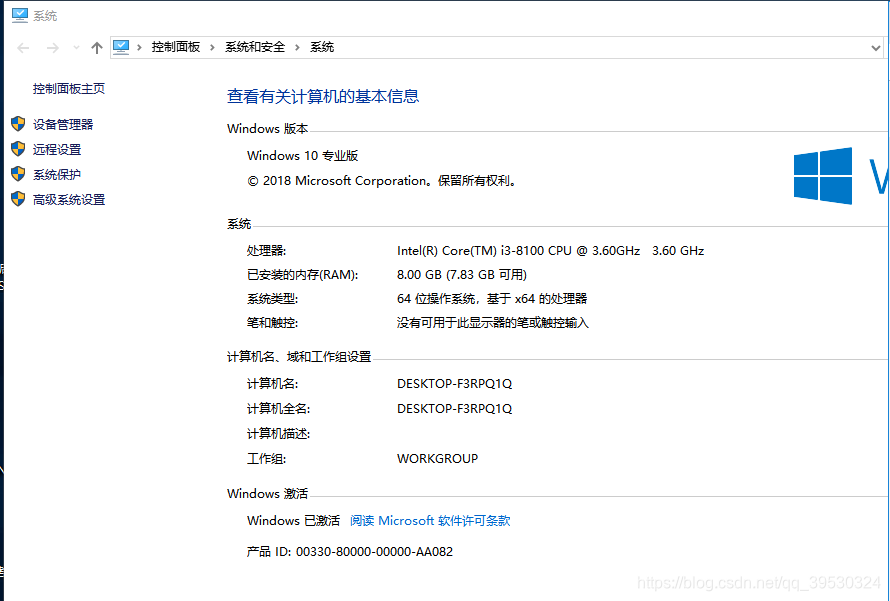Image resolution: width=890 pixels, height=601 pixels.
Task: Select 系统 breadcrumb in address bar
Action: (322, 47)
